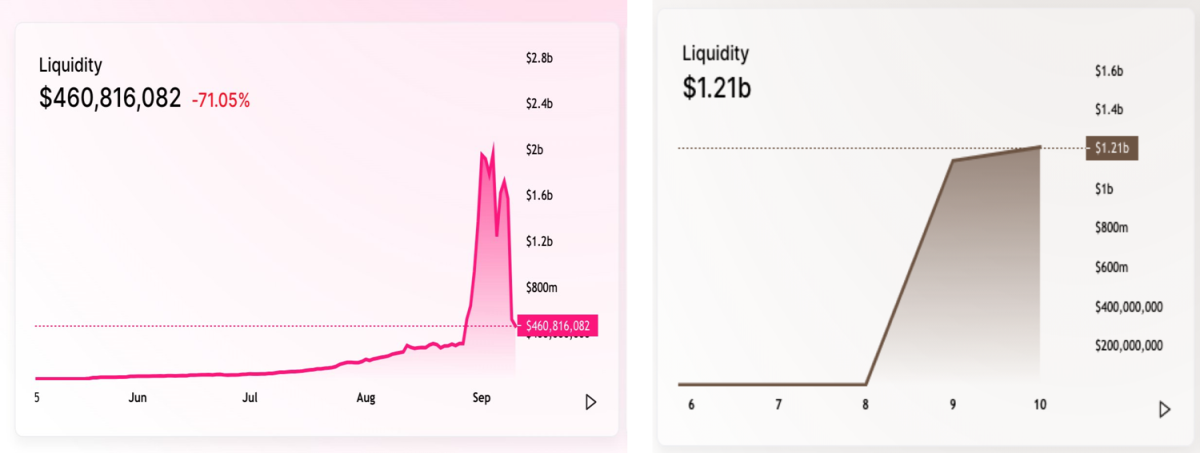Click the Aug label on pink chart axis
The width and height of the screenshot is (1200, 453).
coord(366,397)
